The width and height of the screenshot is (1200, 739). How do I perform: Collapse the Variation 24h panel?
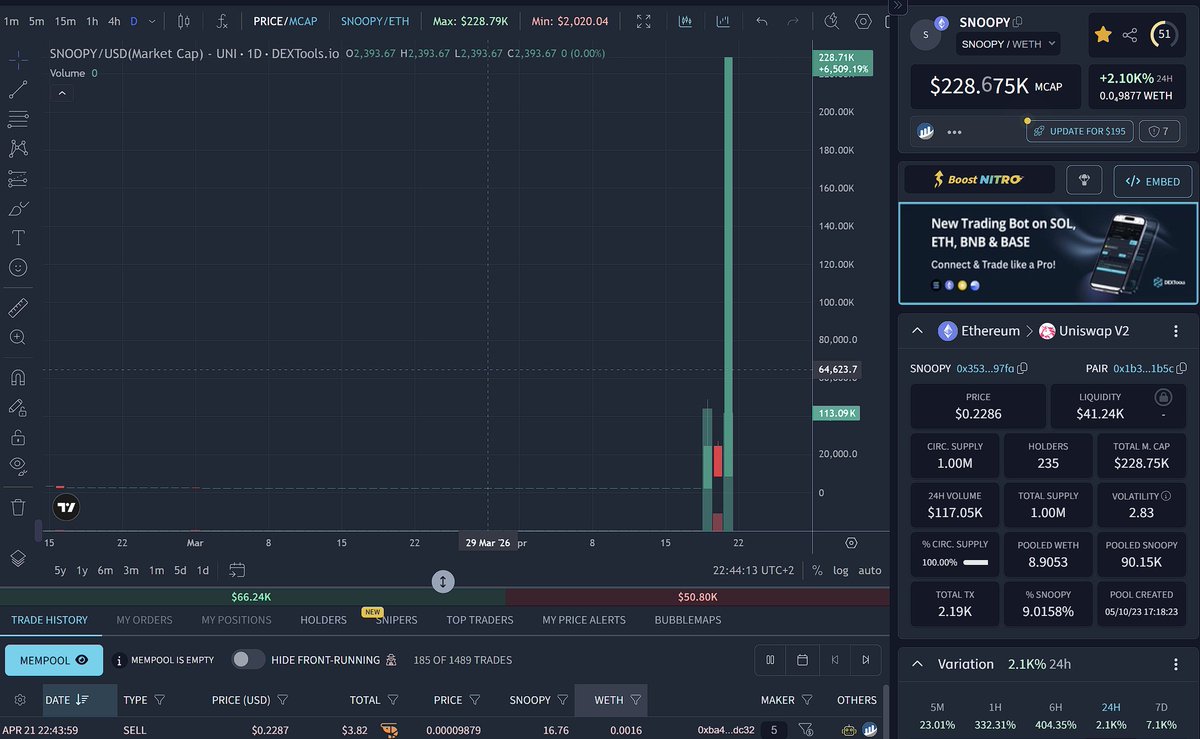point(917,664)
